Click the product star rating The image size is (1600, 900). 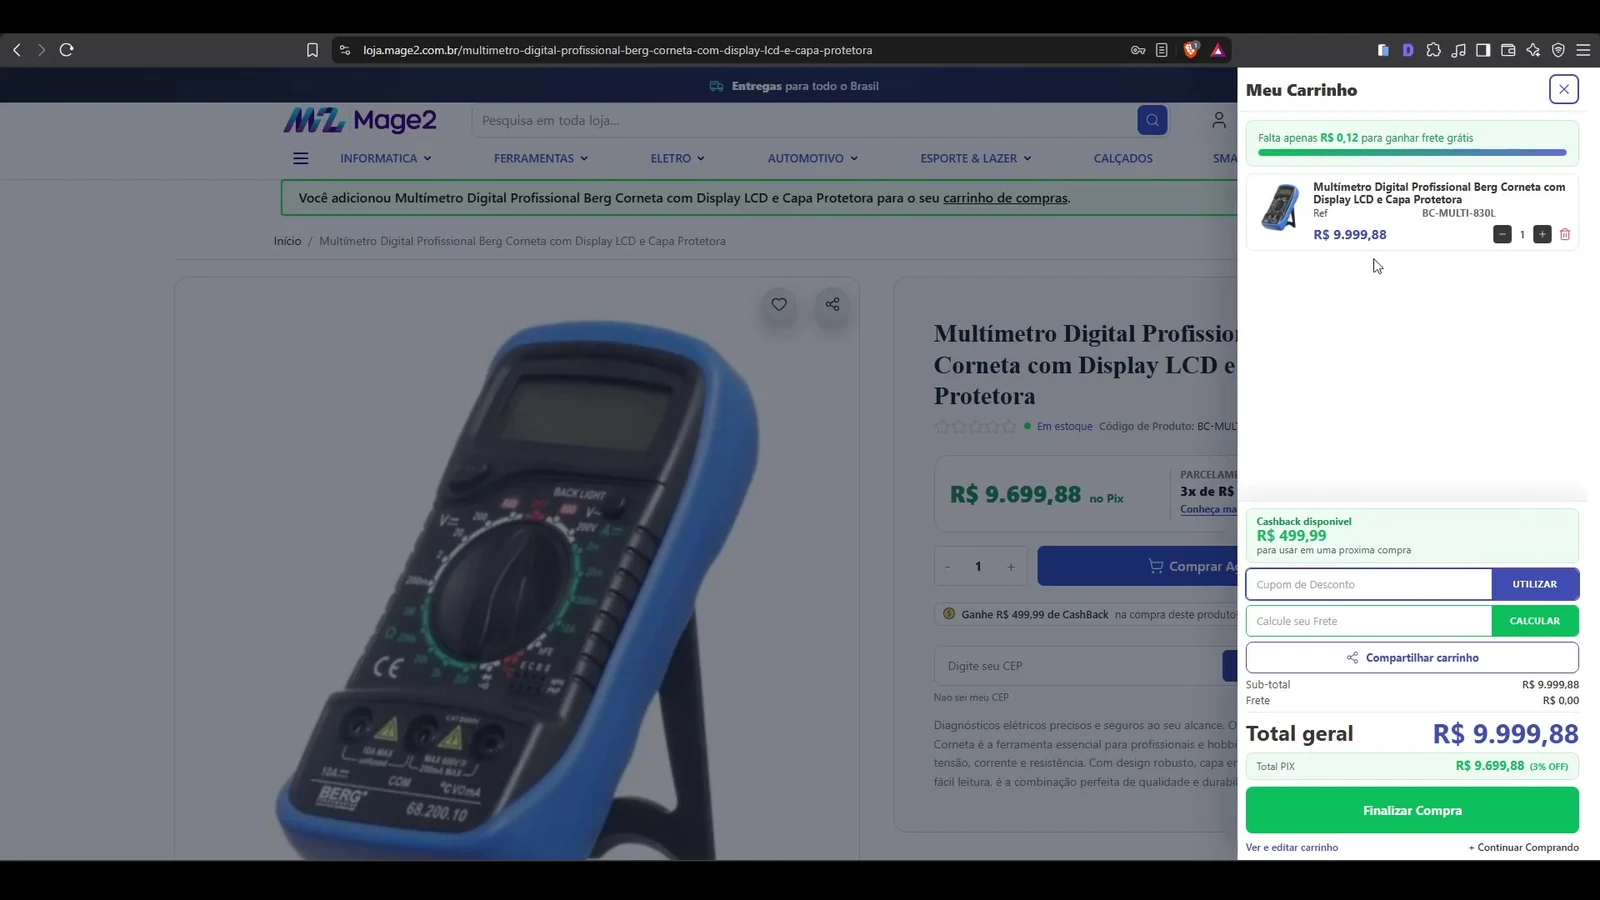tap(975, 426)
